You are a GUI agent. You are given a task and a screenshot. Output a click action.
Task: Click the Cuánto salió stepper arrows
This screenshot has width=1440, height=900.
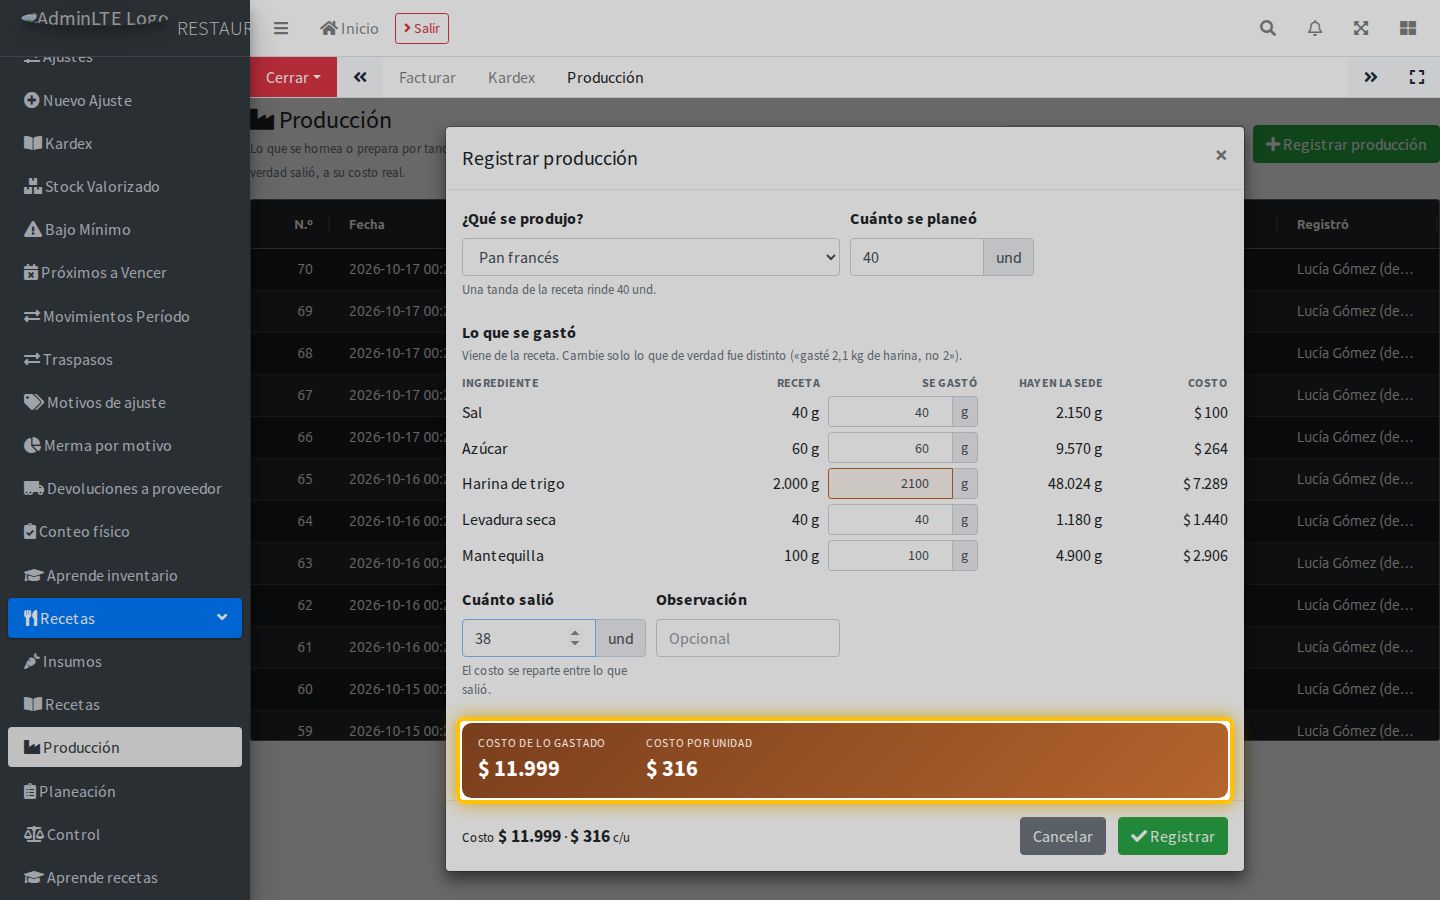[x=575, y=638]
